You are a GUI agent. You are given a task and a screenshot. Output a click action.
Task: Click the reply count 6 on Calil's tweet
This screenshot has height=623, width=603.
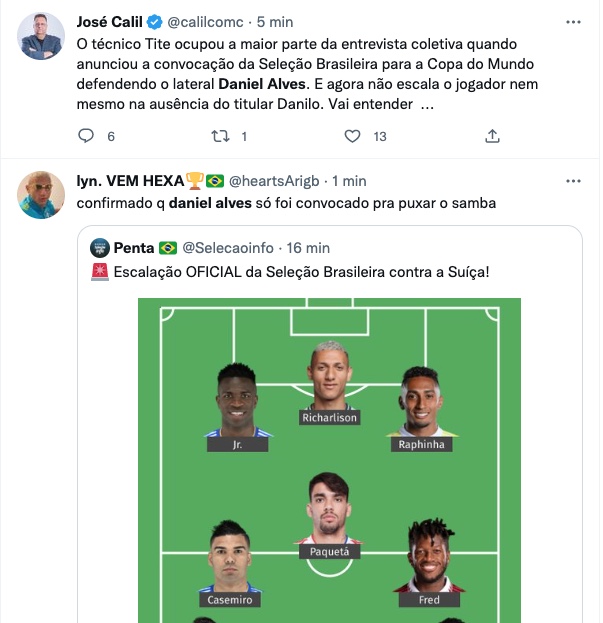[111, 136]
